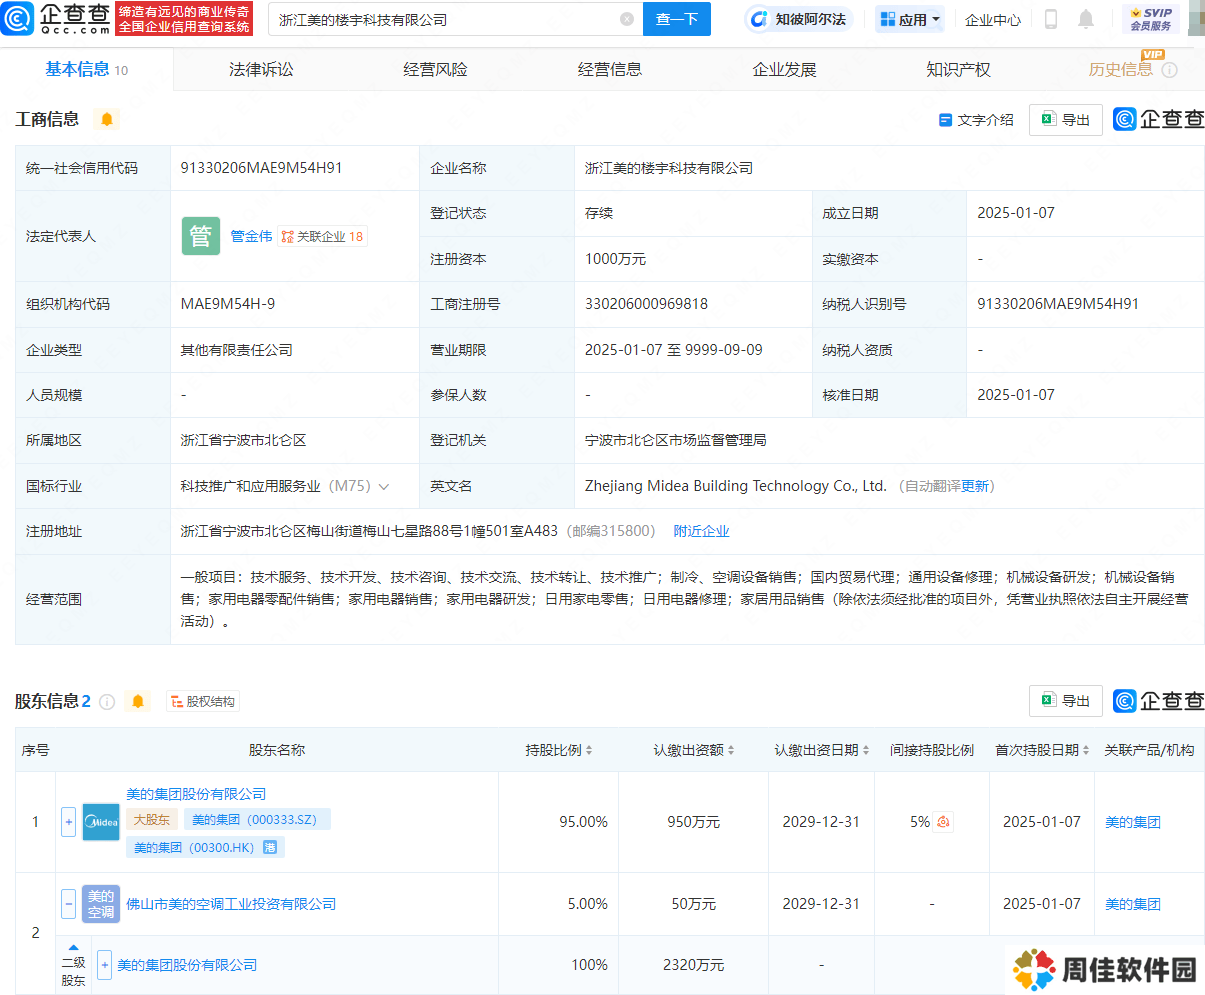The width and height of the screenshot is (1205, 995).
Task: Select 美的空调 logo in row 2
Action: tap(101, 904)
